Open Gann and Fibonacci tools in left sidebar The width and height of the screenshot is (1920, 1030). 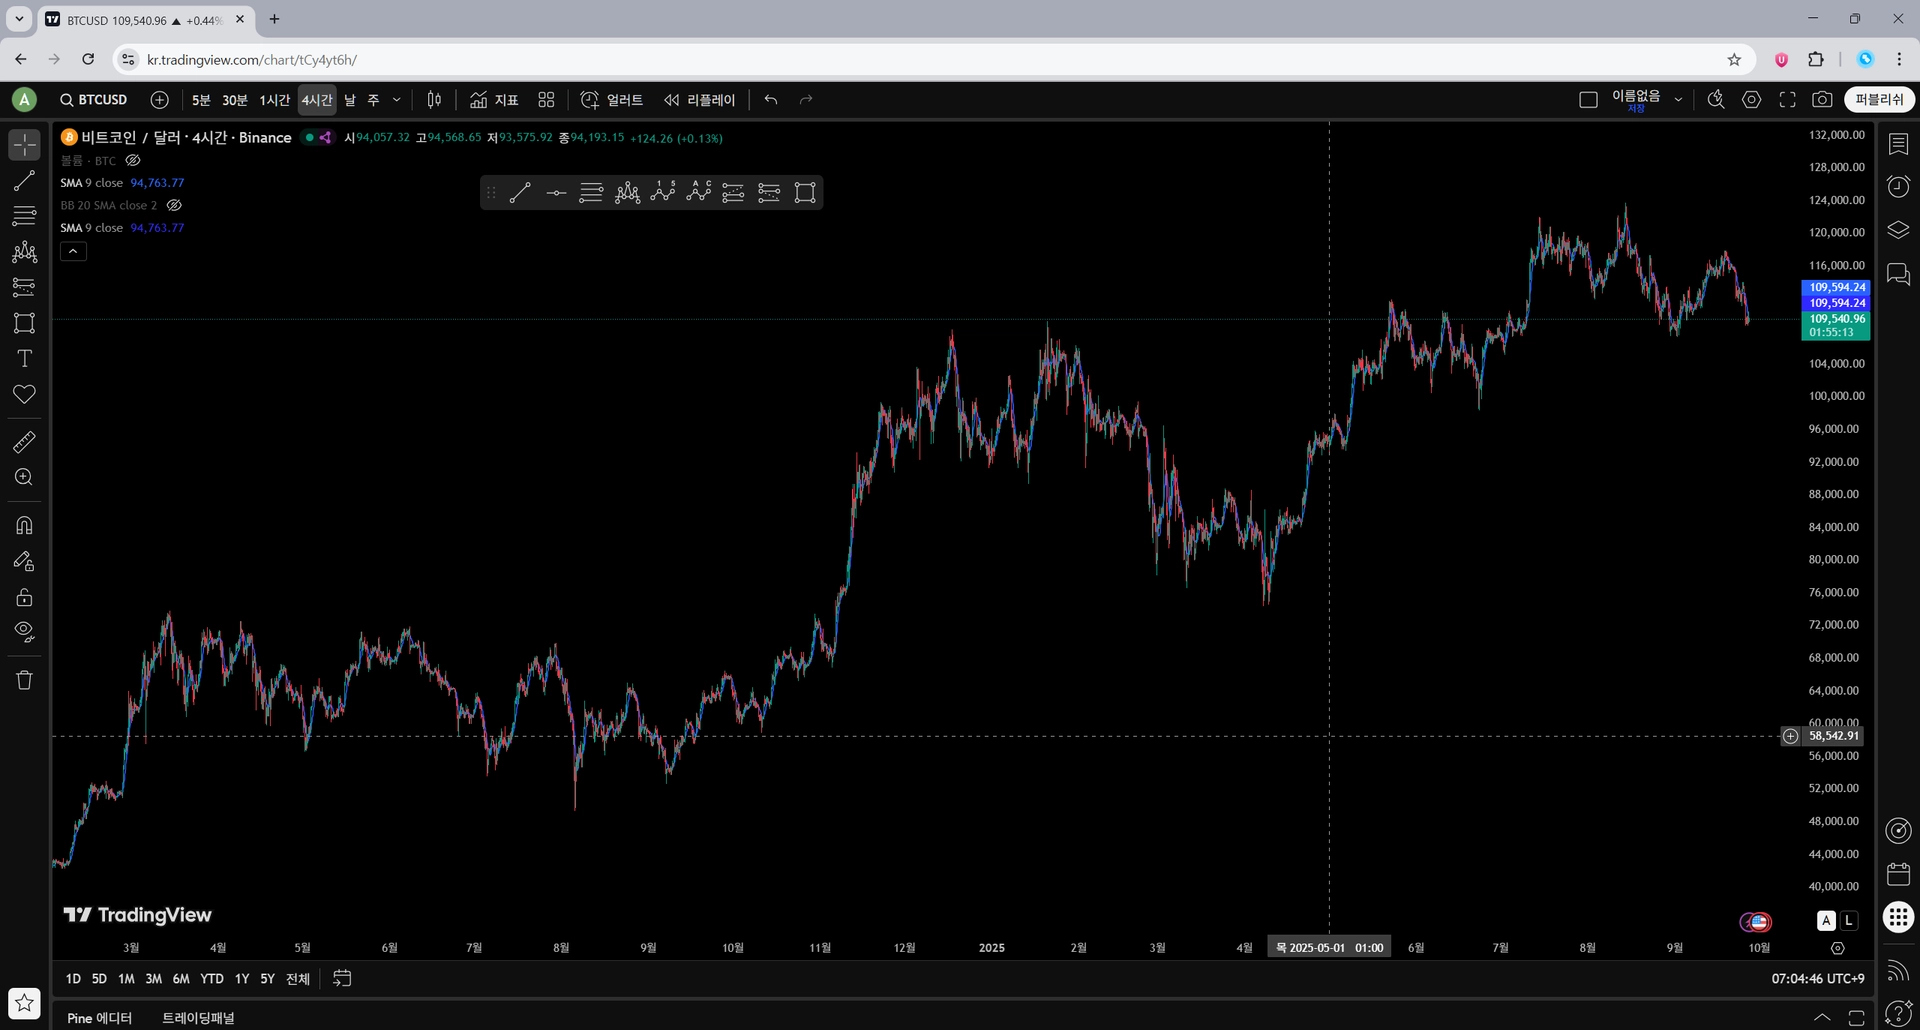pos(24,216)
